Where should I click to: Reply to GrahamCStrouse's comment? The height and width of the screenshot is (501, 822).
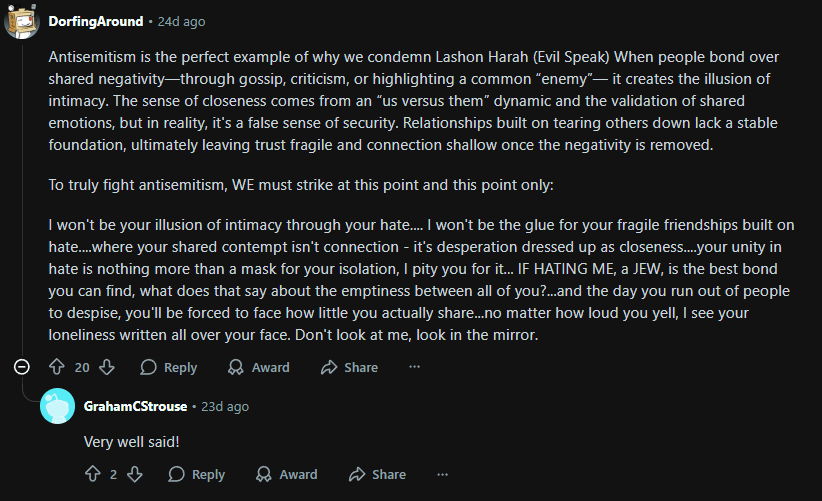click(x=197, y=474)
